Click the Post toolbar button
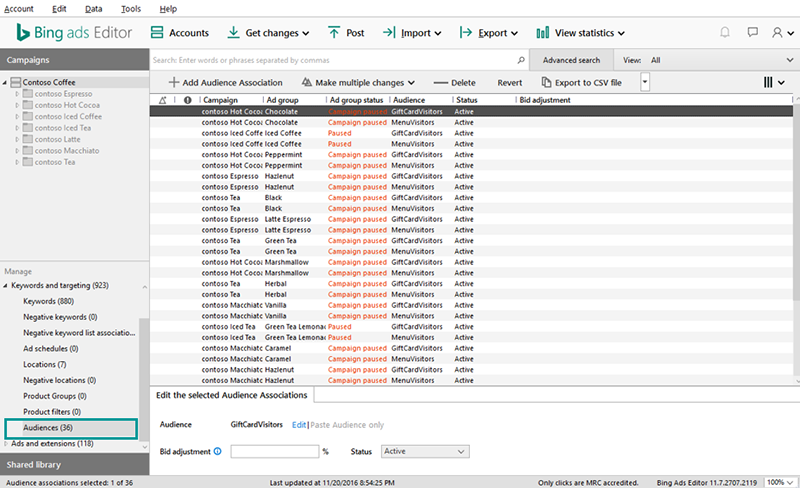 click(x=346, y=33)
